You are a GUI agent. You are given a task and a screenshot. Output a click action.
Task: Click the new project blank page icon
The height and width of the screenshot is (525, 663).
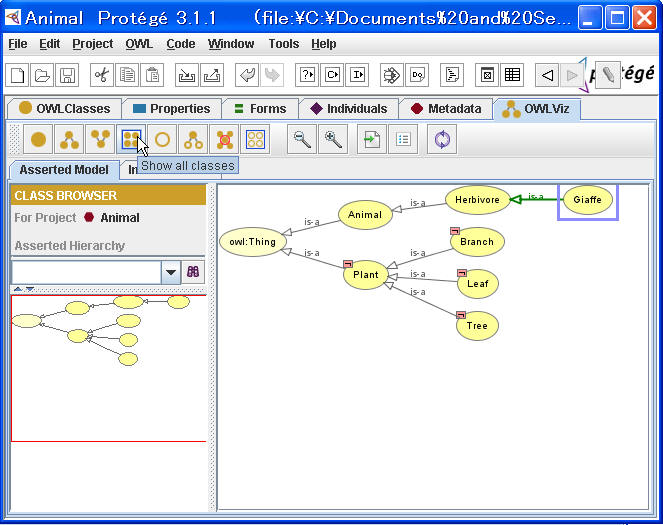pos(18,75)
